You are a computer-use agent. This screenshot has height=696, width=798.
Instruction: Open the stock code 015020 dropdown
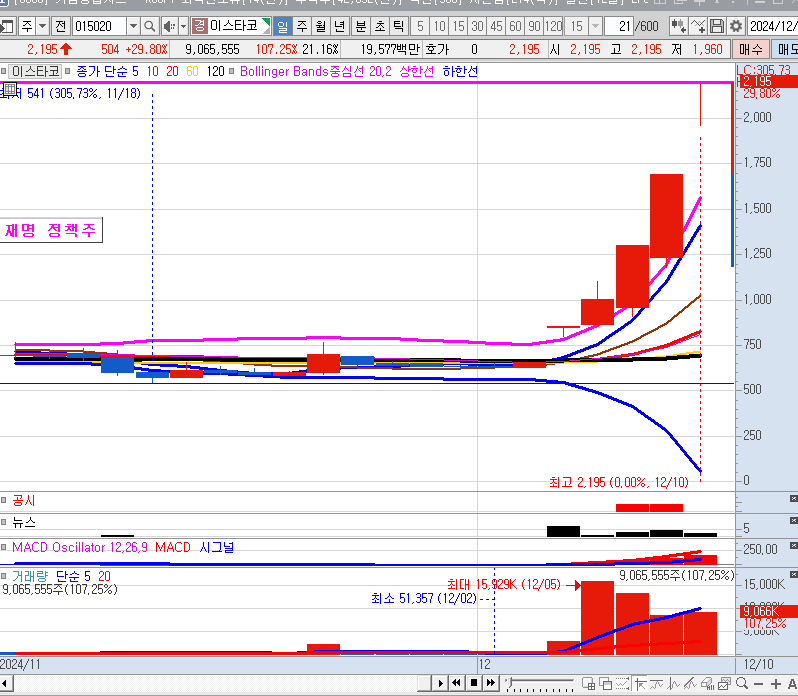(134, 26)
